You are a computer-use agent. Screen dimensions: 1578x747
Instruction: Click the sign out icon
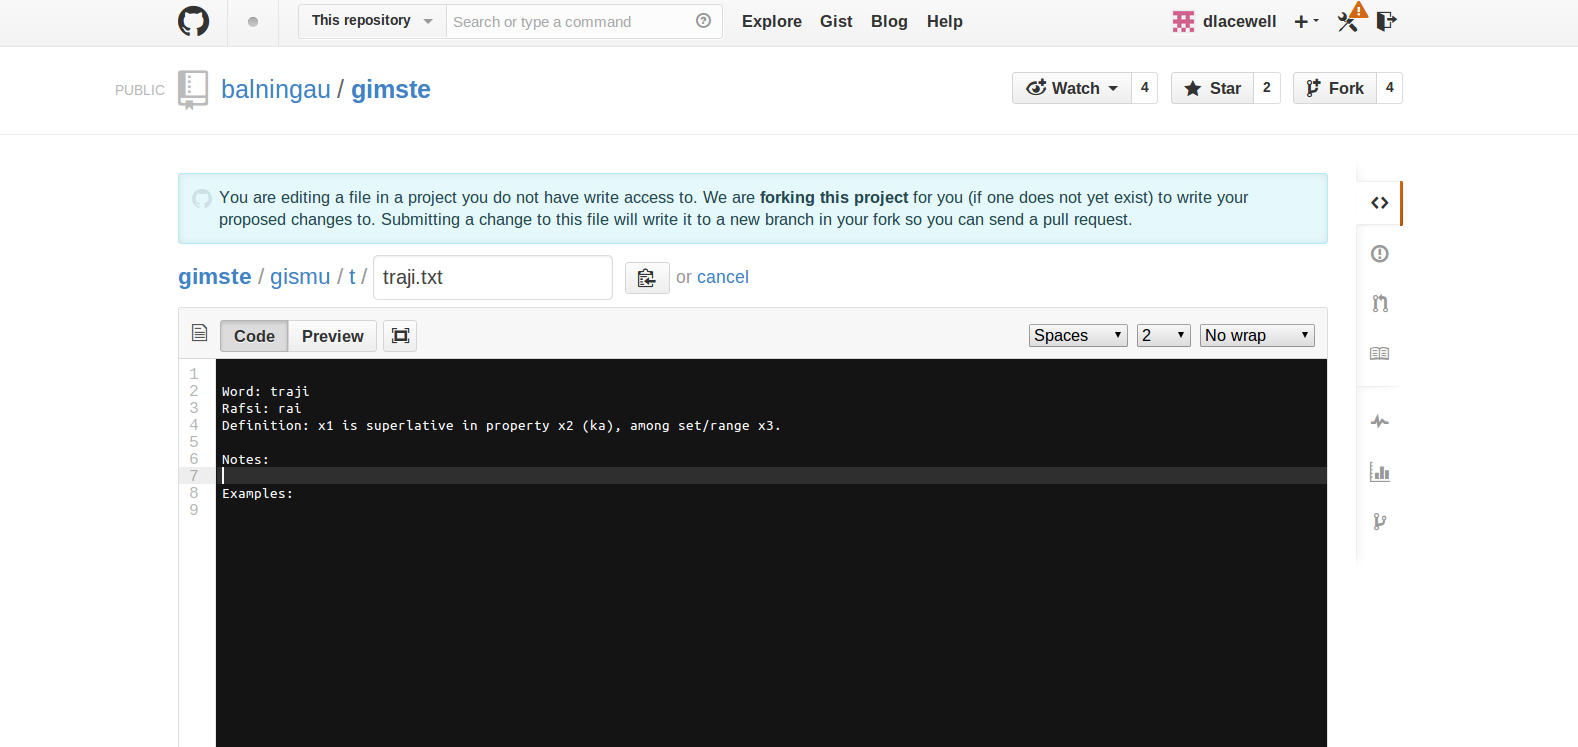1386,21
